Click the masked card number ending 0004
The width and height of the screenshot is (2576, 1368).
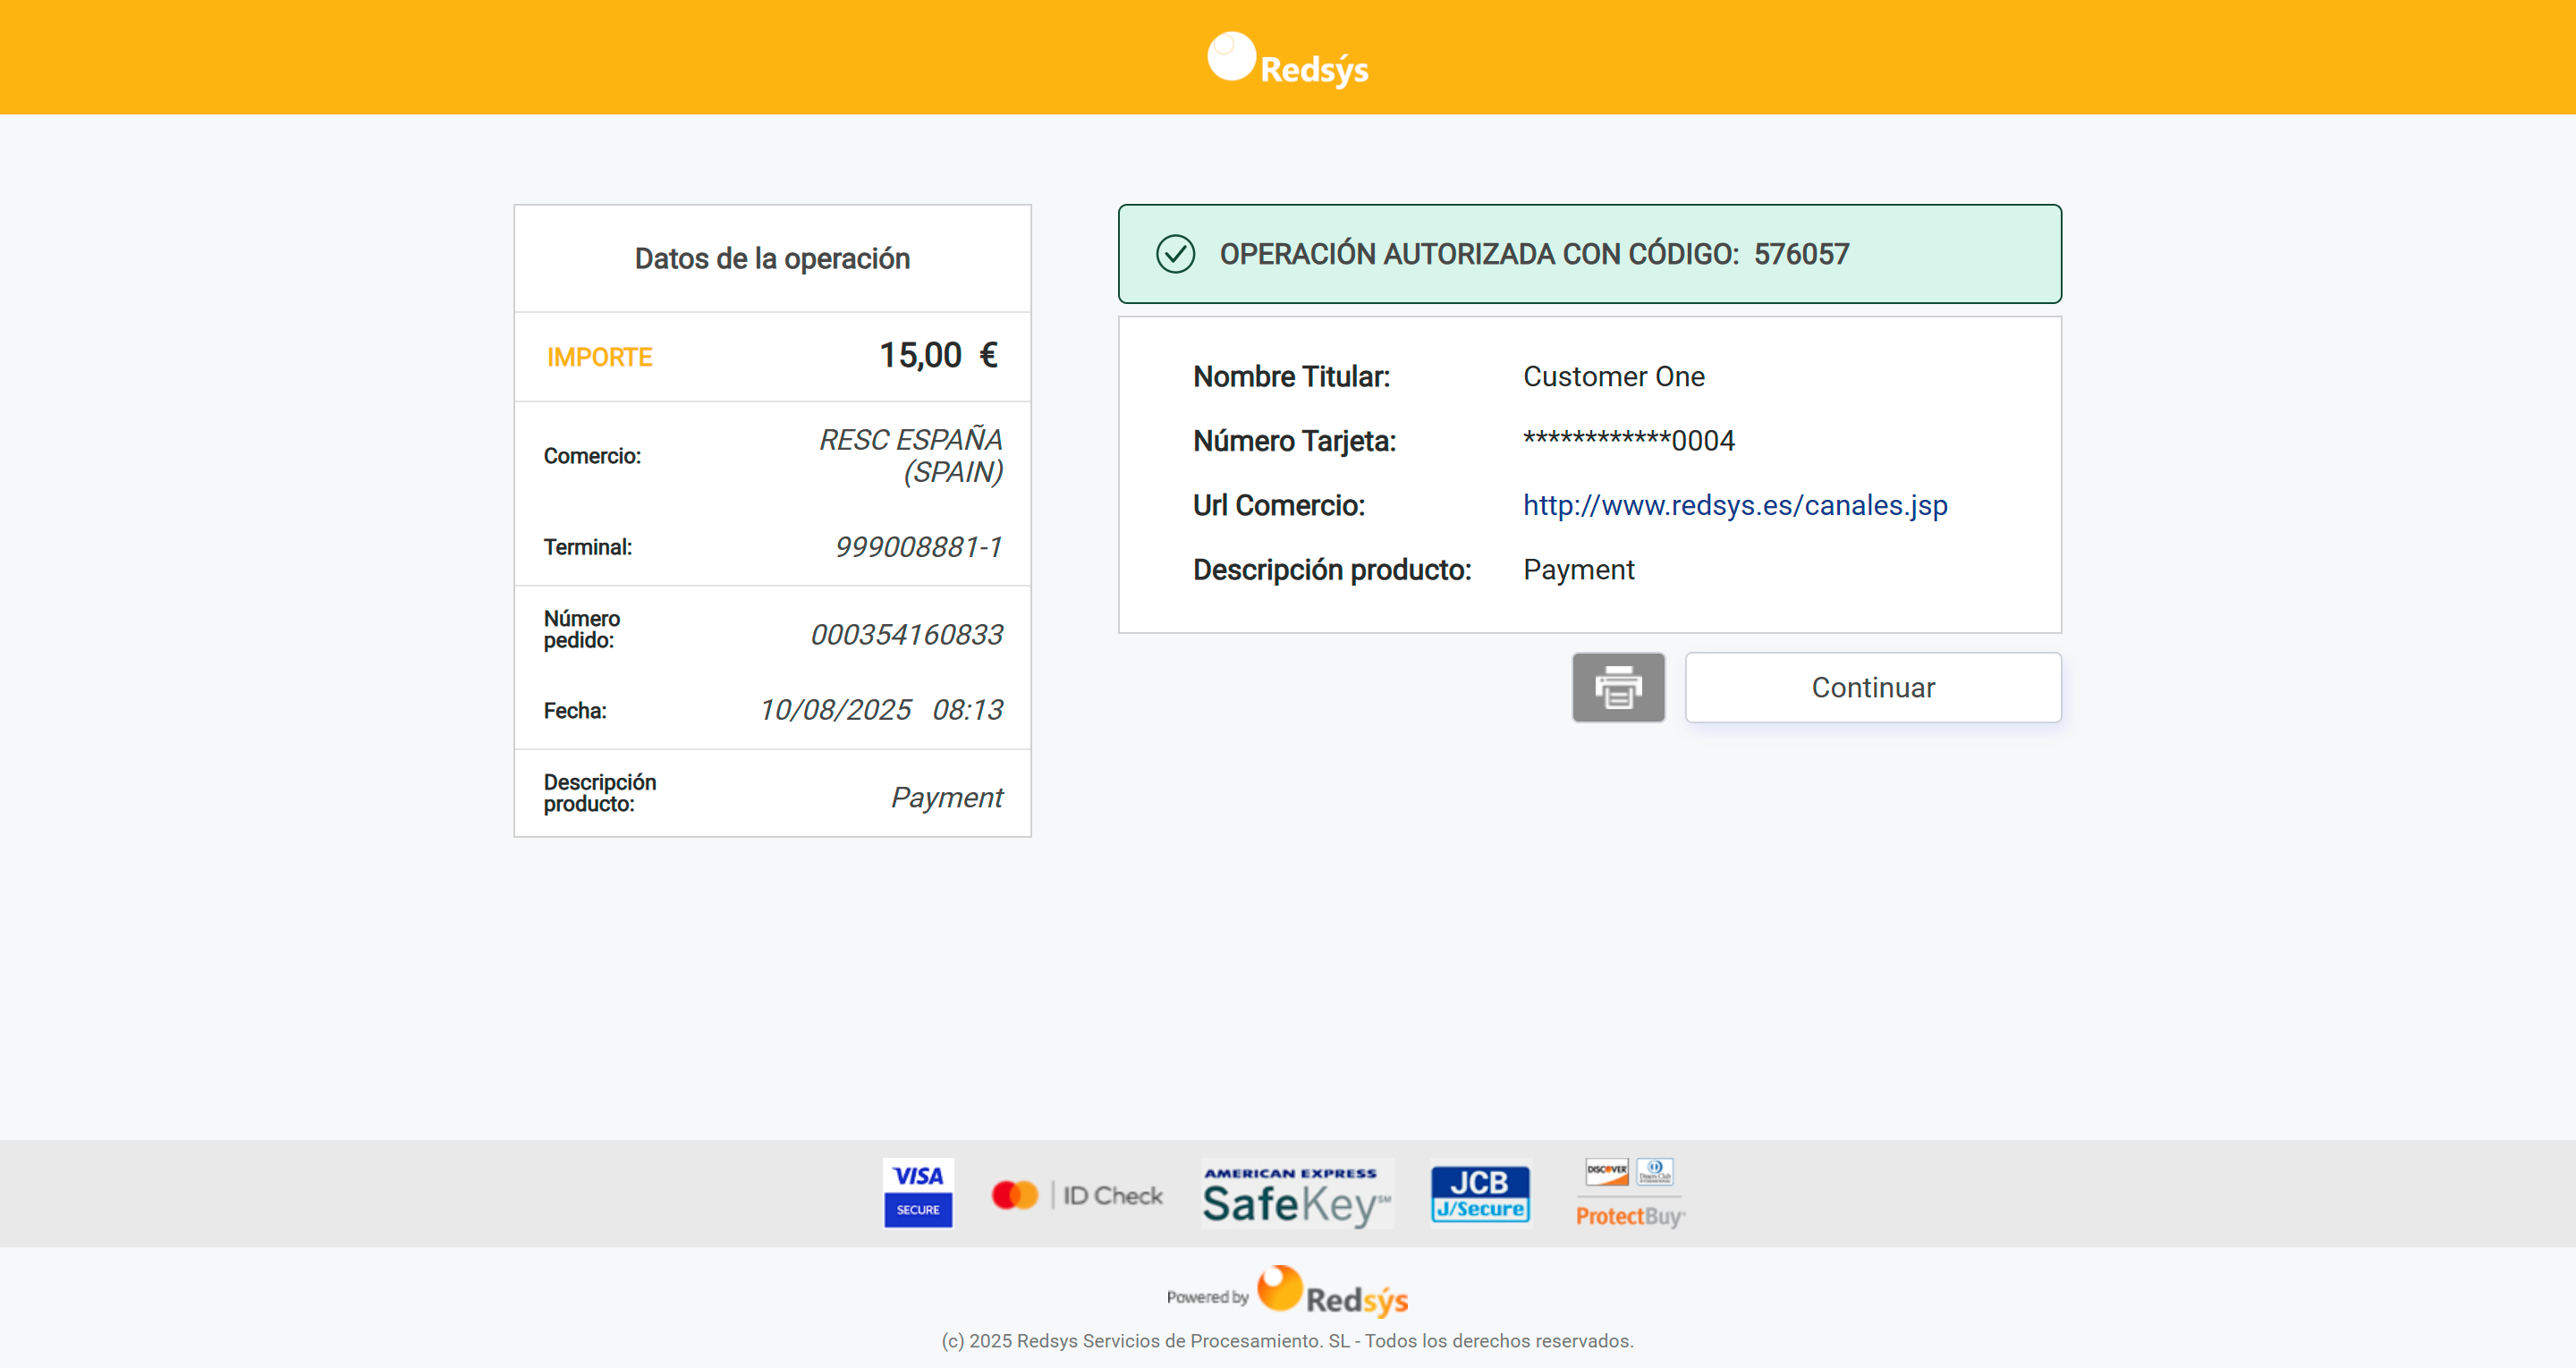click(x=1628, y=441)
